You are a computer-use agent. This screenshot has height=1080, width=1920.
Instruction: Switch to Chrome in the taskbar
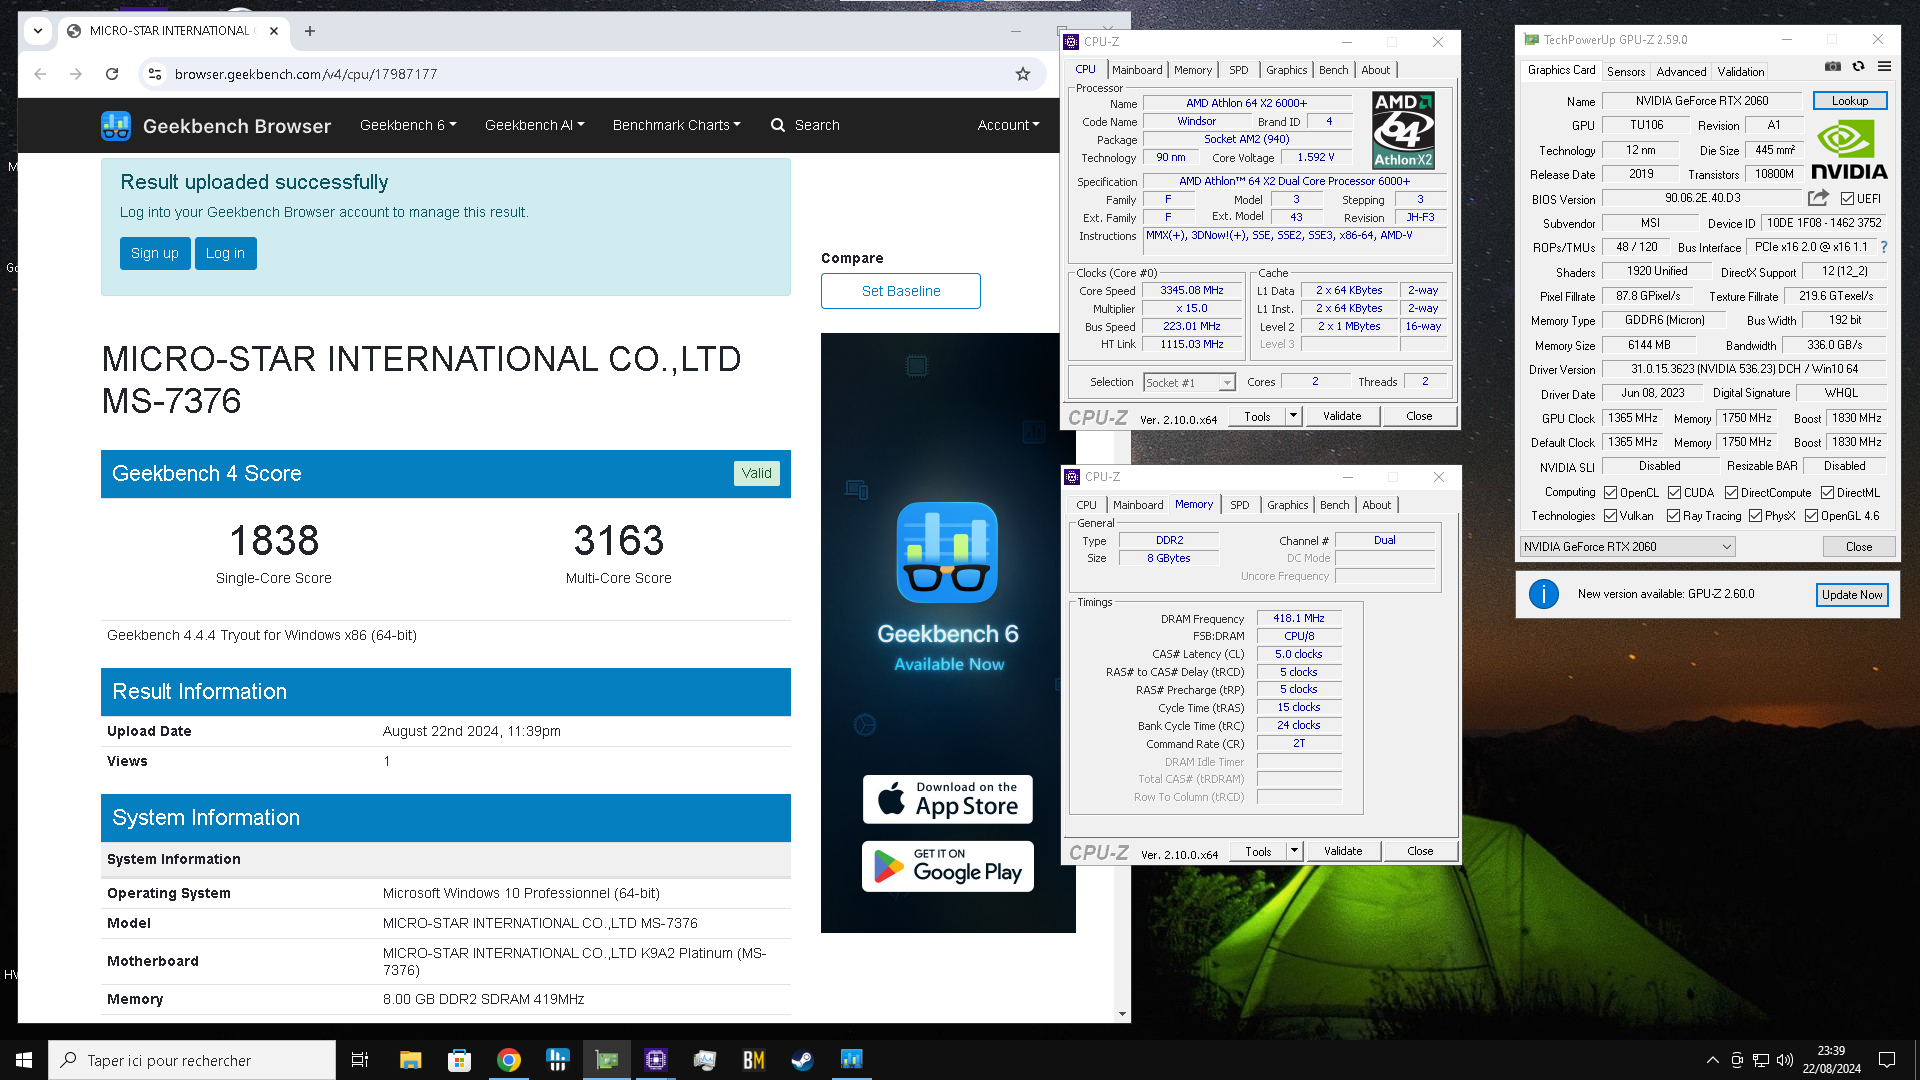[509, 1060]
